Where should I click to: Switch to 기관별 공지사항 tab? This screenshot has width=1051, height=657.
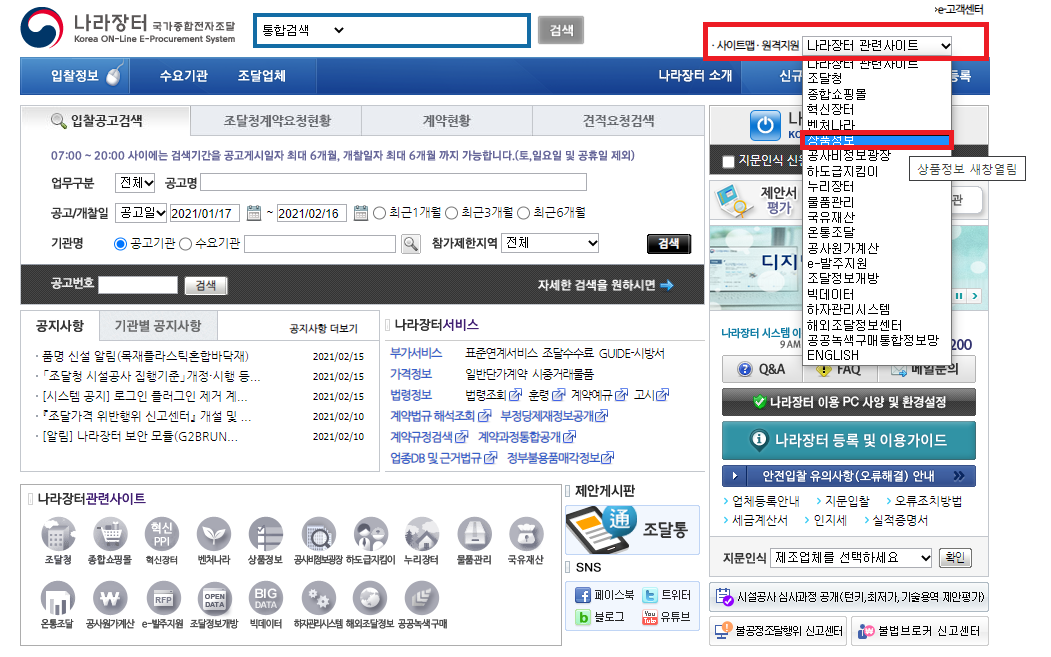coord(158,326)
